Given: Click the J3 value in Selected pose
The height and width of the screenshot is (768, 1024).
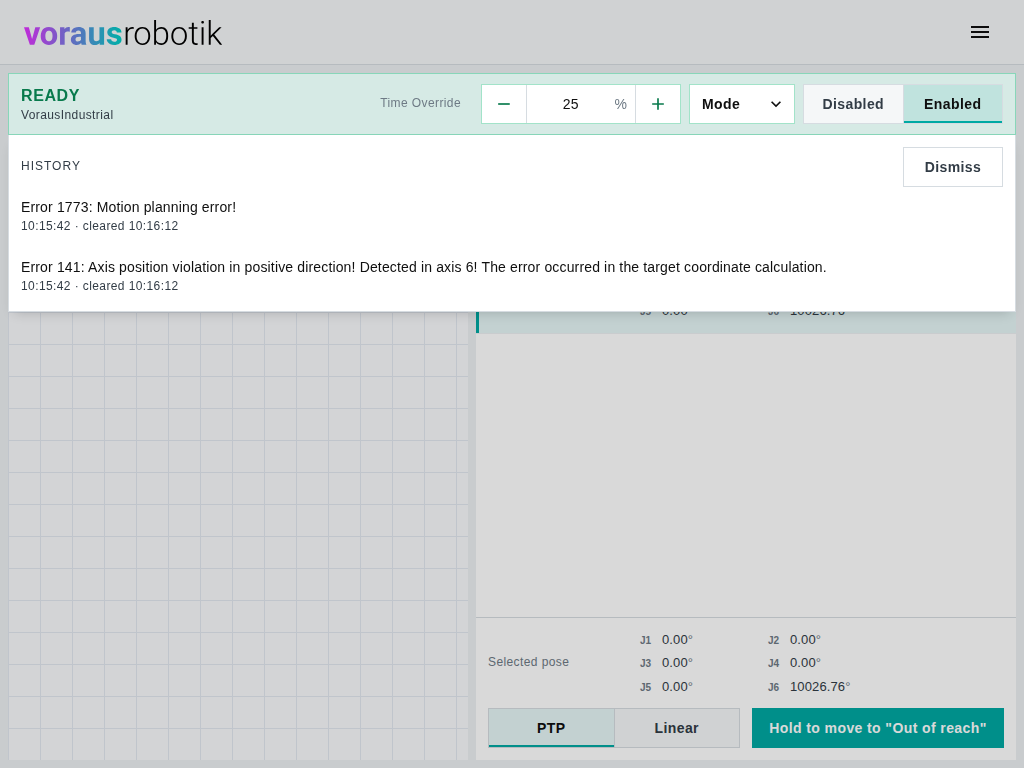Looking at the screenshot, I should [x=677, y=663].
